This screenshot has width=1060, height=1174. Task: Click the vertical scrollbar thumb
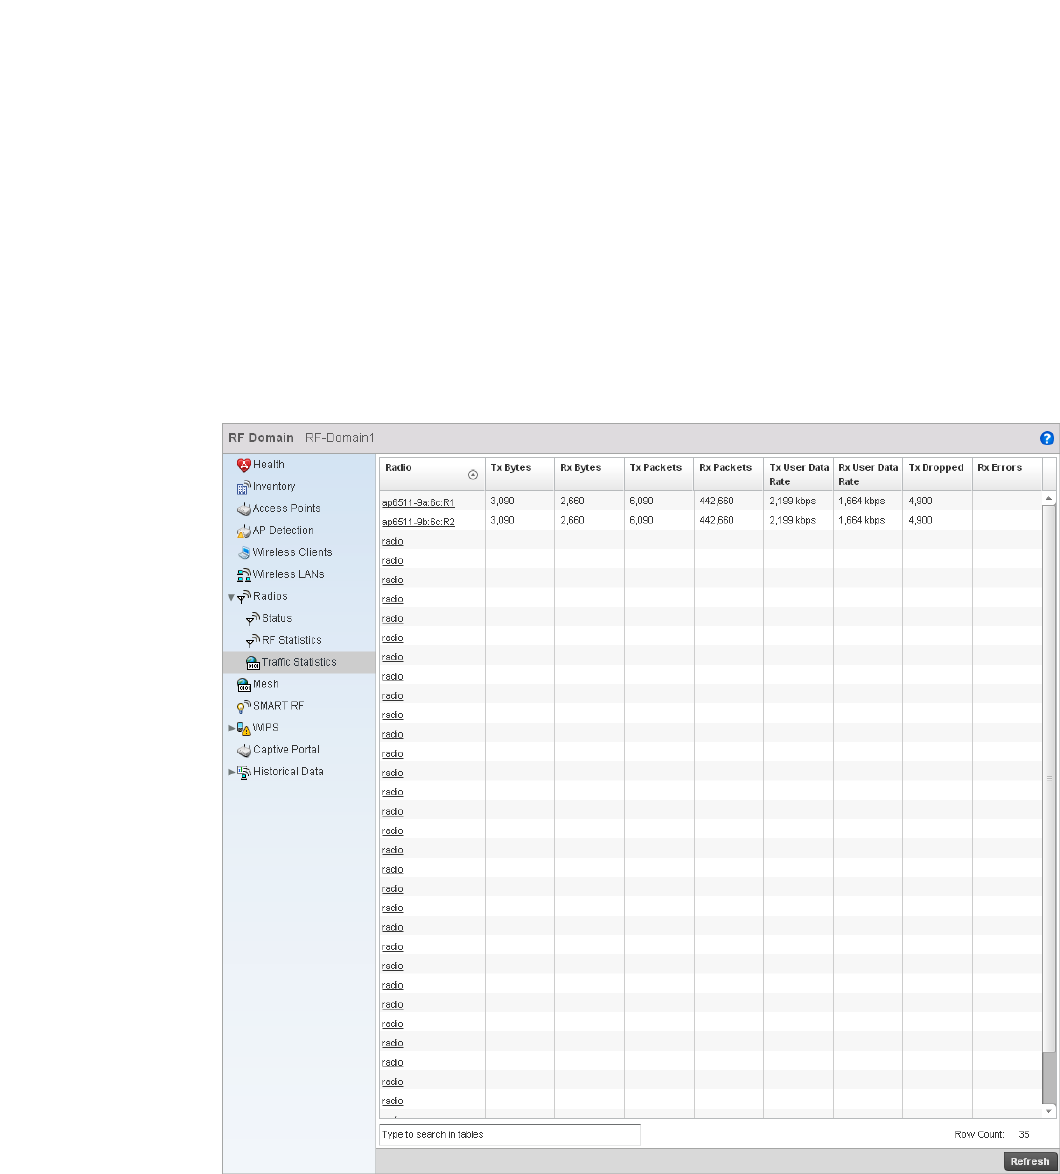[x=1049, y=779]
